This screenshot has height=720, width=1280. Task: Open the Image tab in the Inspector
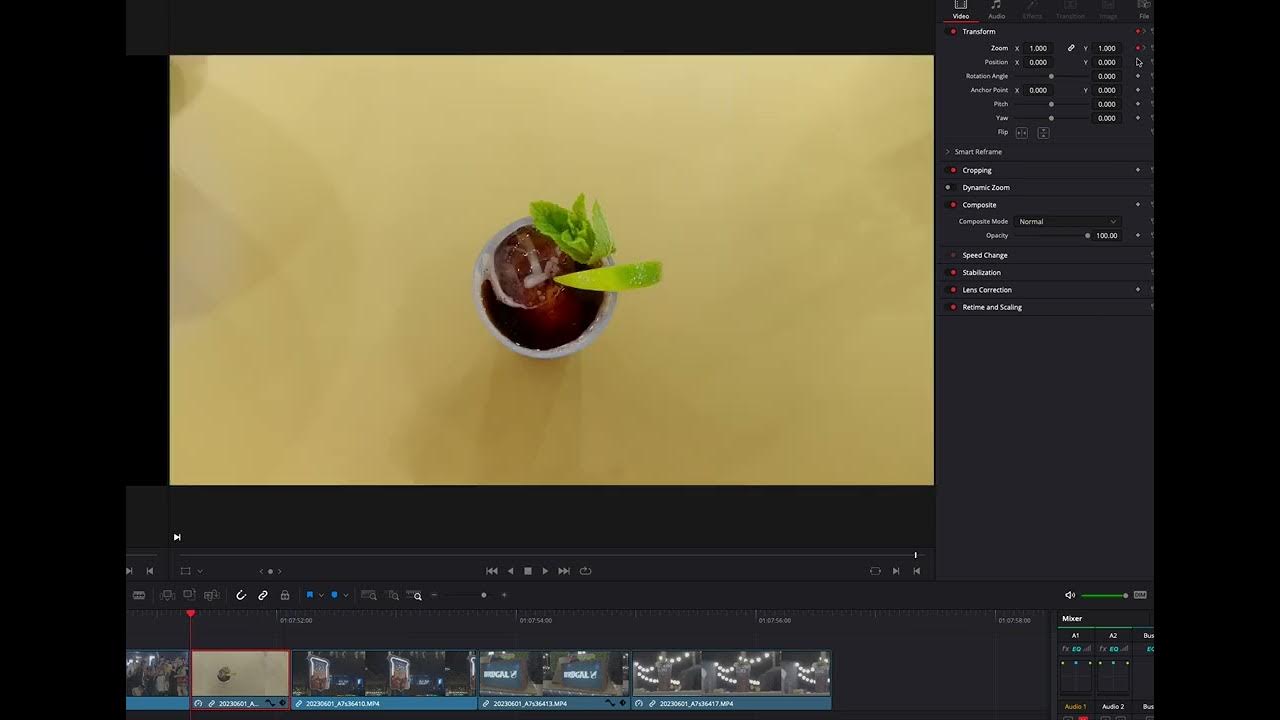click(1108, 10)
